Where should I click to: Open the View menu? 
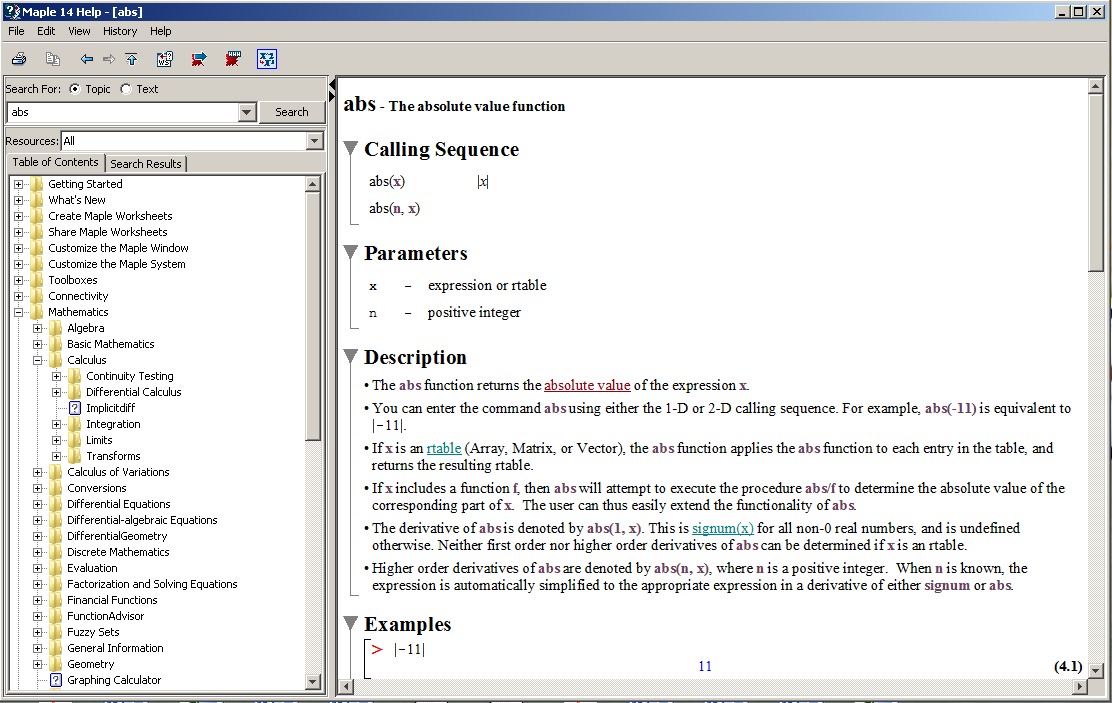coord(79,31)
